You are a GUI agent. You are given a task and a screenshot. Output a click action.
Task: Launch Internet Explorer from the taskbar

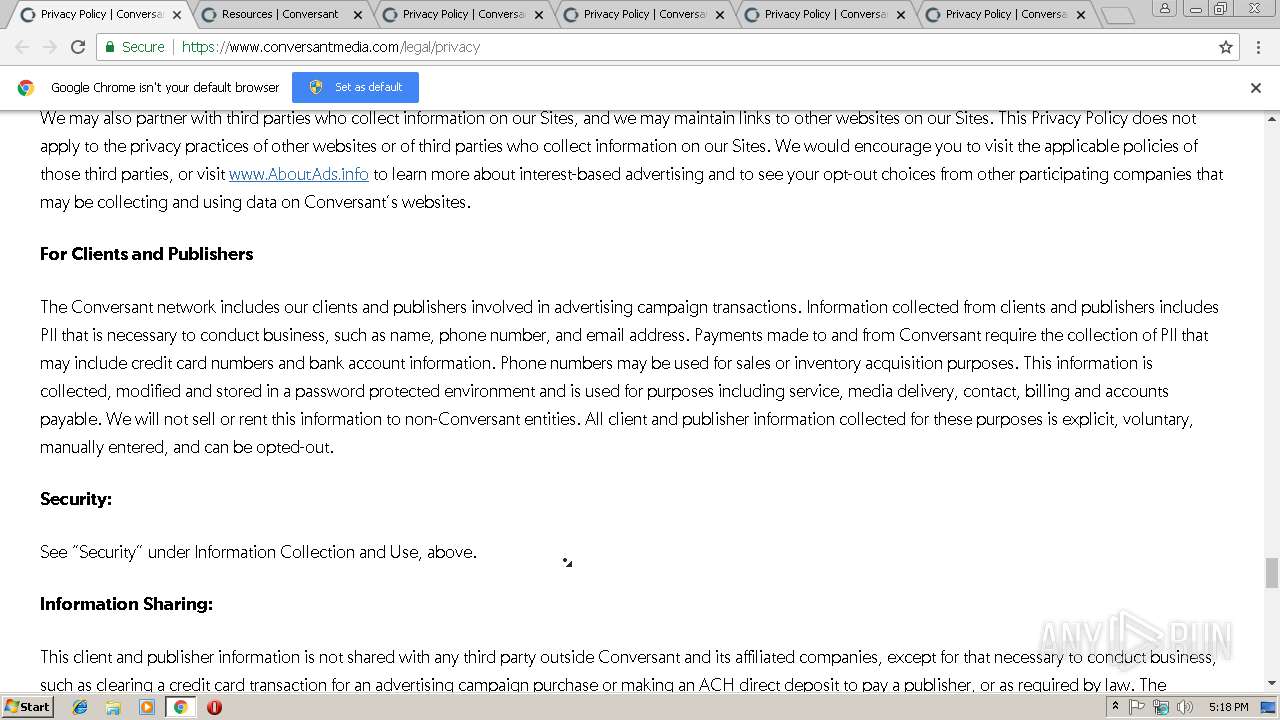pos(80,707)
